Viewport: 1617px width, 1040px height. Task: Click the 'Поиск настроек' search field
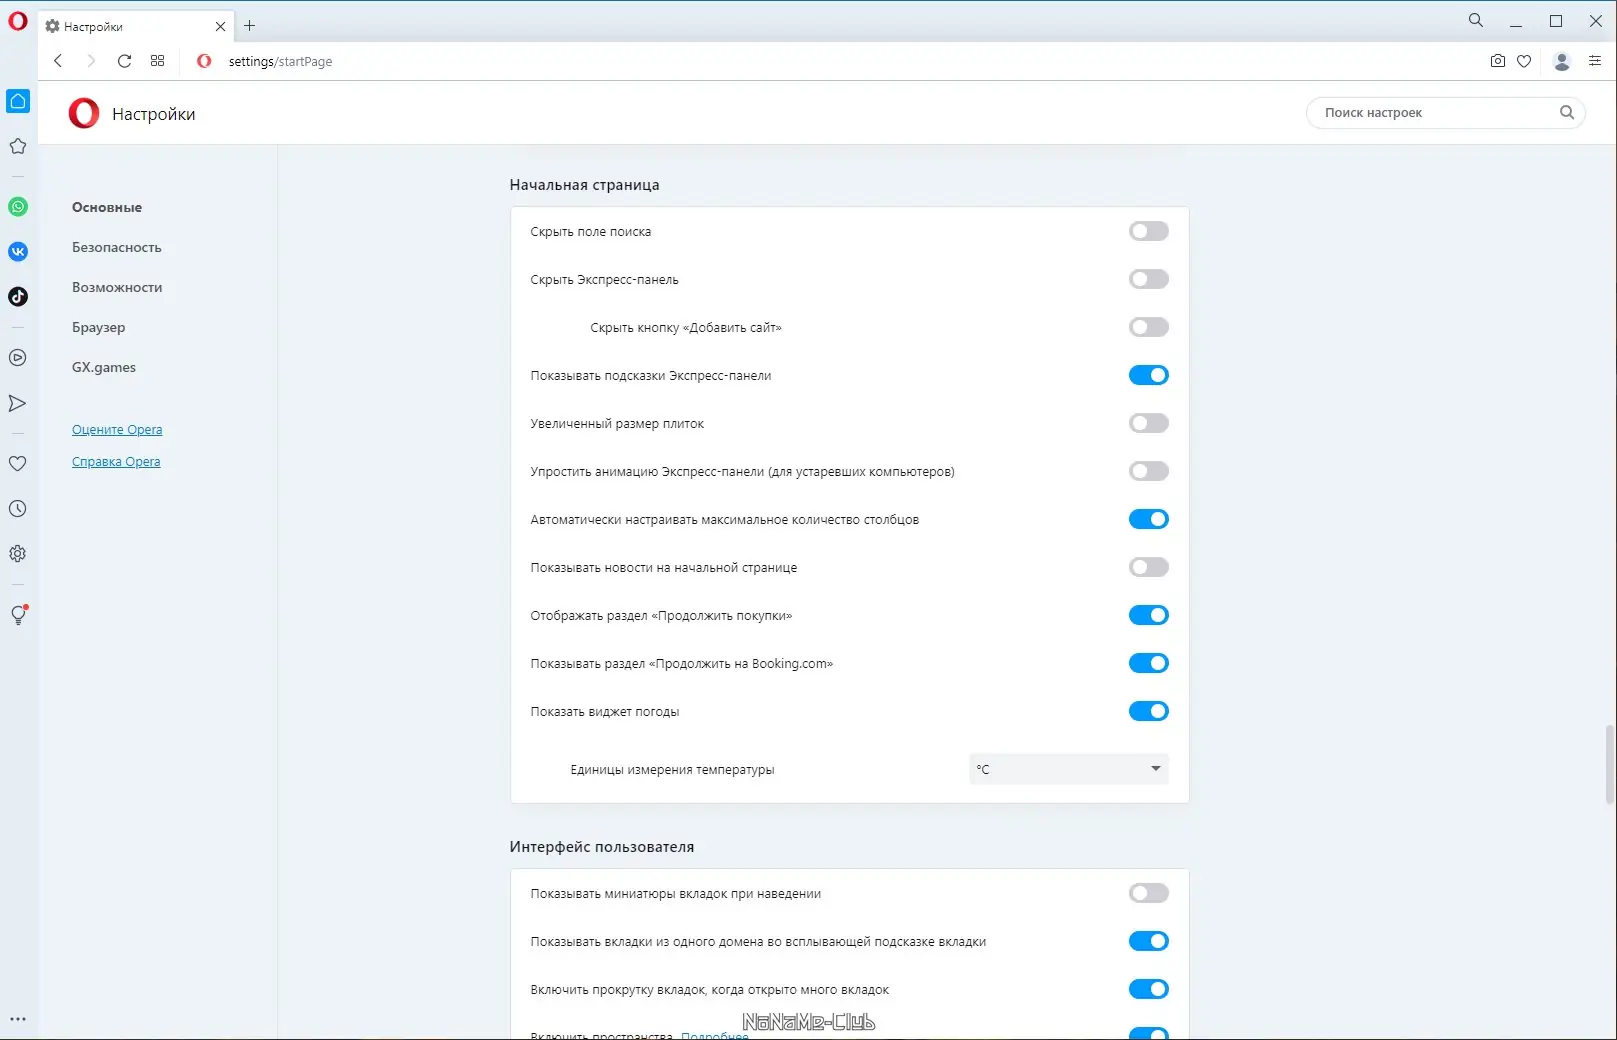pos(1436,113)
